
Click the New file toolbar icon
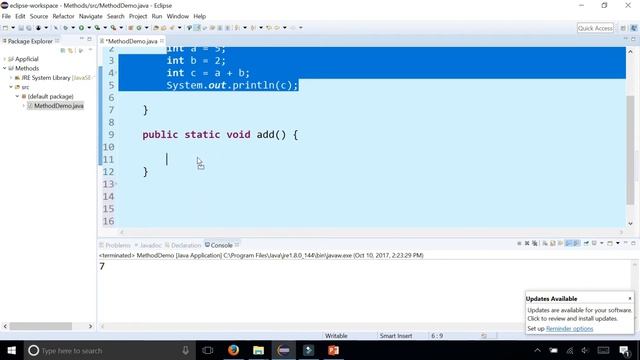point(6,28)
